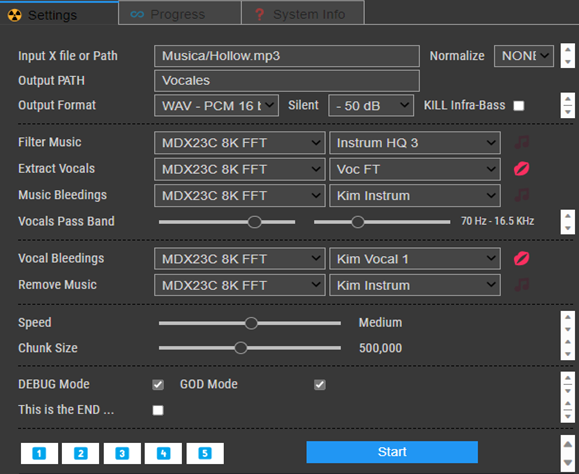Click the down arrow in This is the END row
This screenshot has width=579, height=474.
tap(568, 417)
